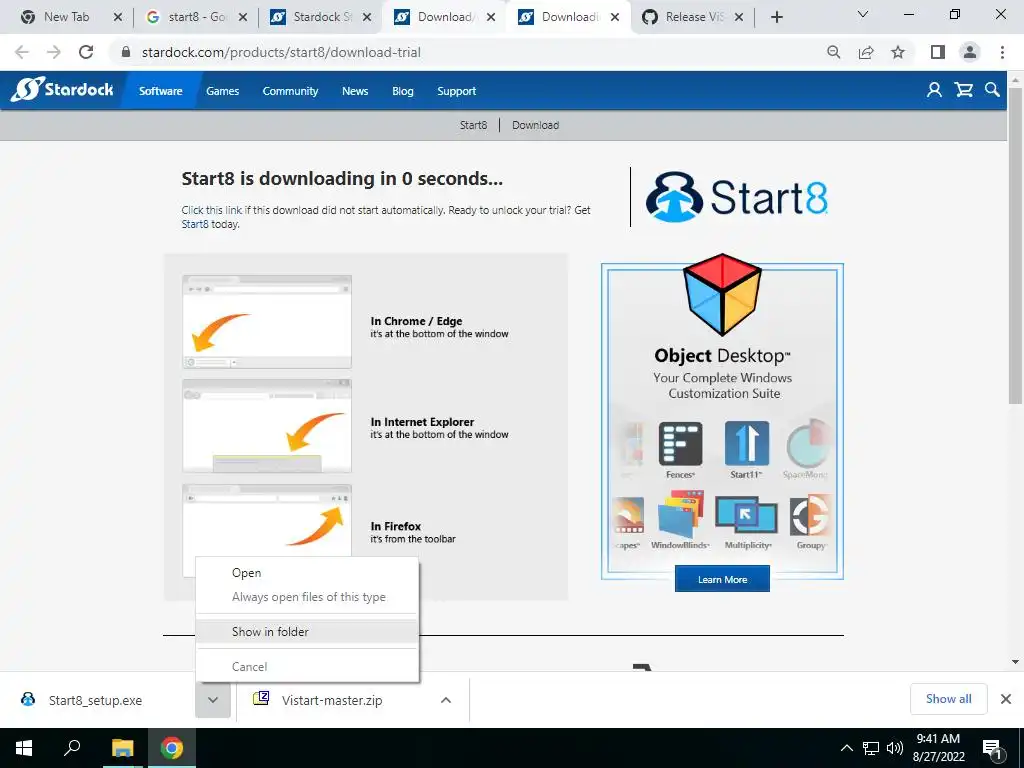Close the New Tab tab
Image resolution: width=1024 pixels, height=768 pixels.
118,17
